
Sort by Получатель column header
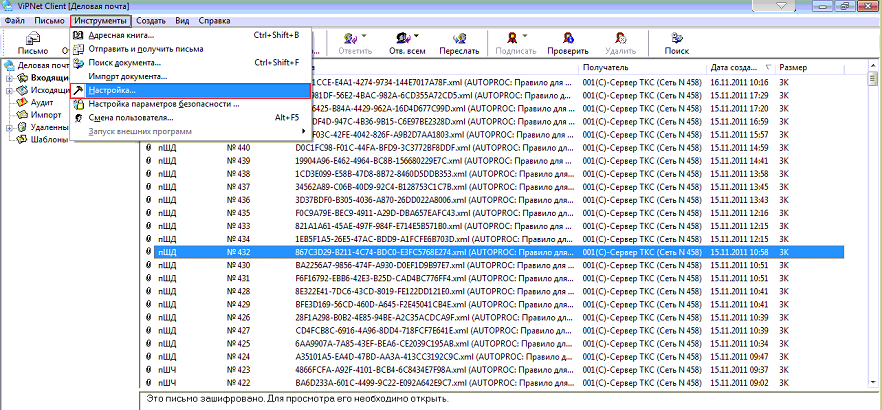pyautogui.click(x=642, y=67)
